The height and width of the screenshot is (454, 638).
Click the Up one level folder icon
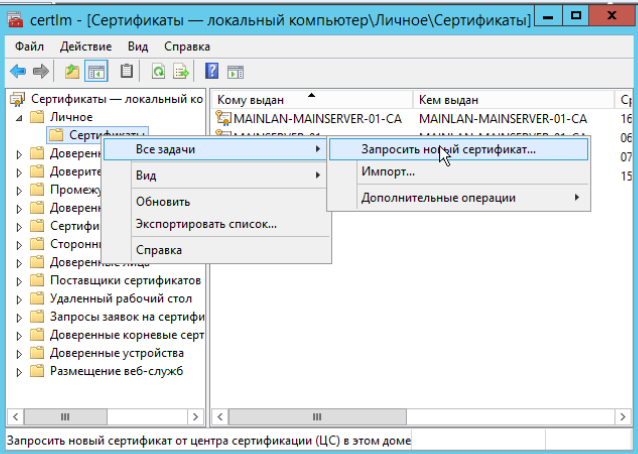pos(71,71)
